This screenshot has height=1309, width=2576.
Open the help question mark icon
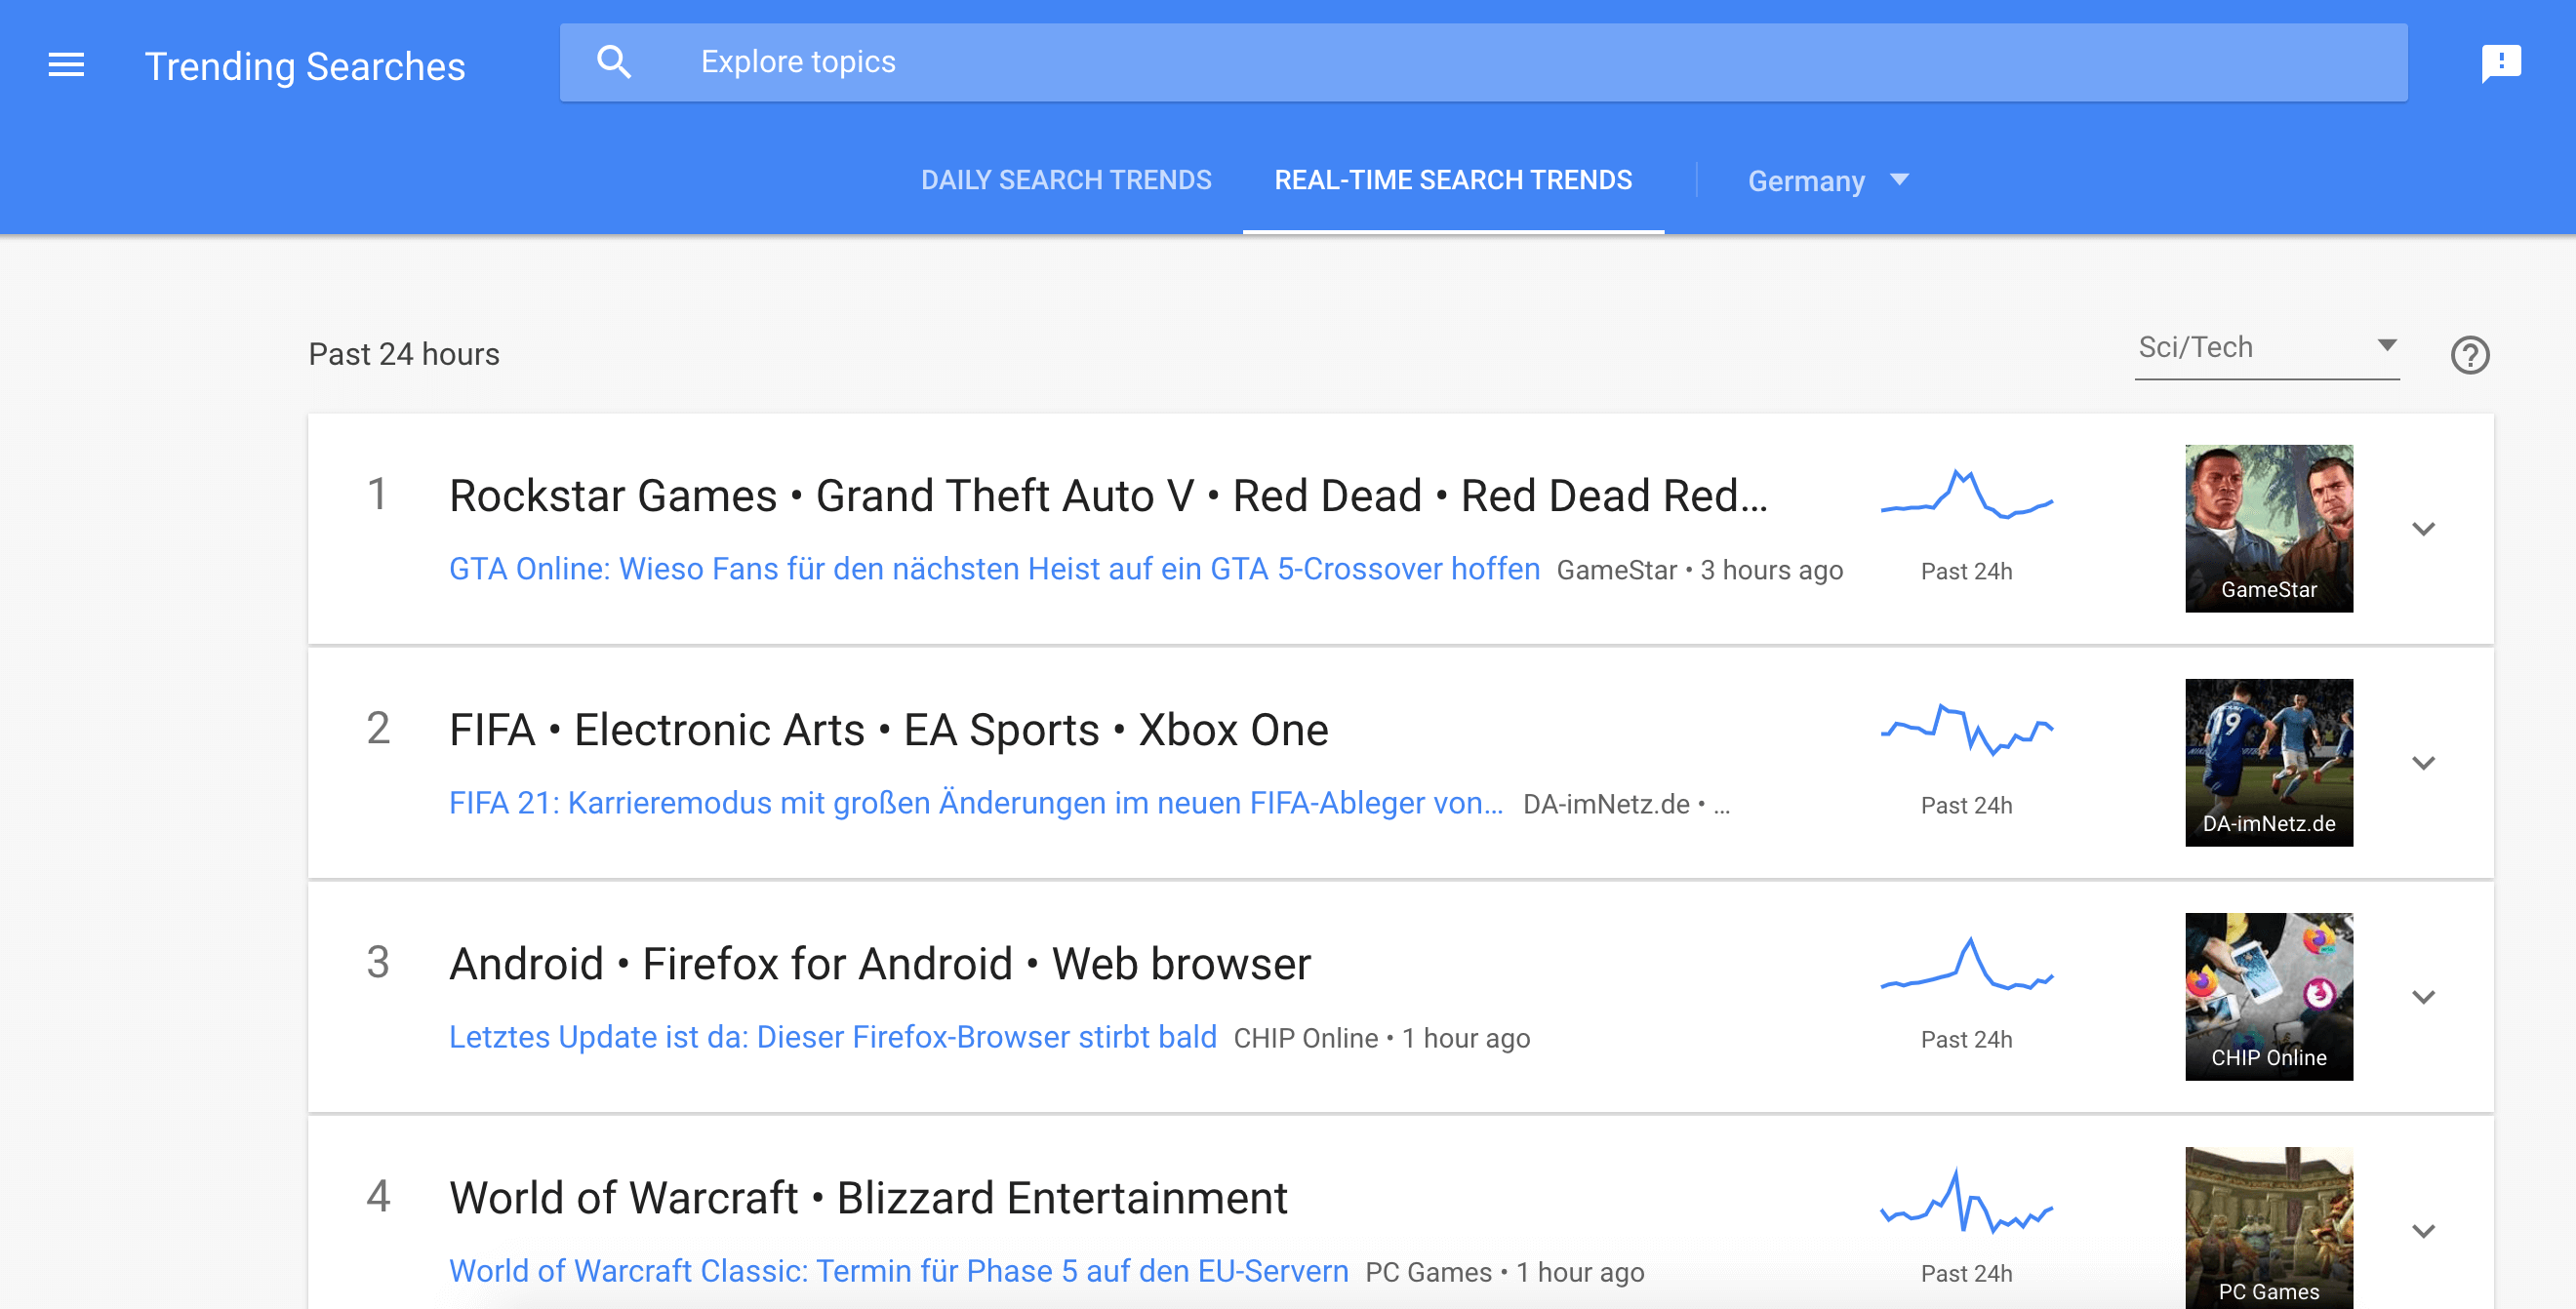click(x=2469, y=354)
